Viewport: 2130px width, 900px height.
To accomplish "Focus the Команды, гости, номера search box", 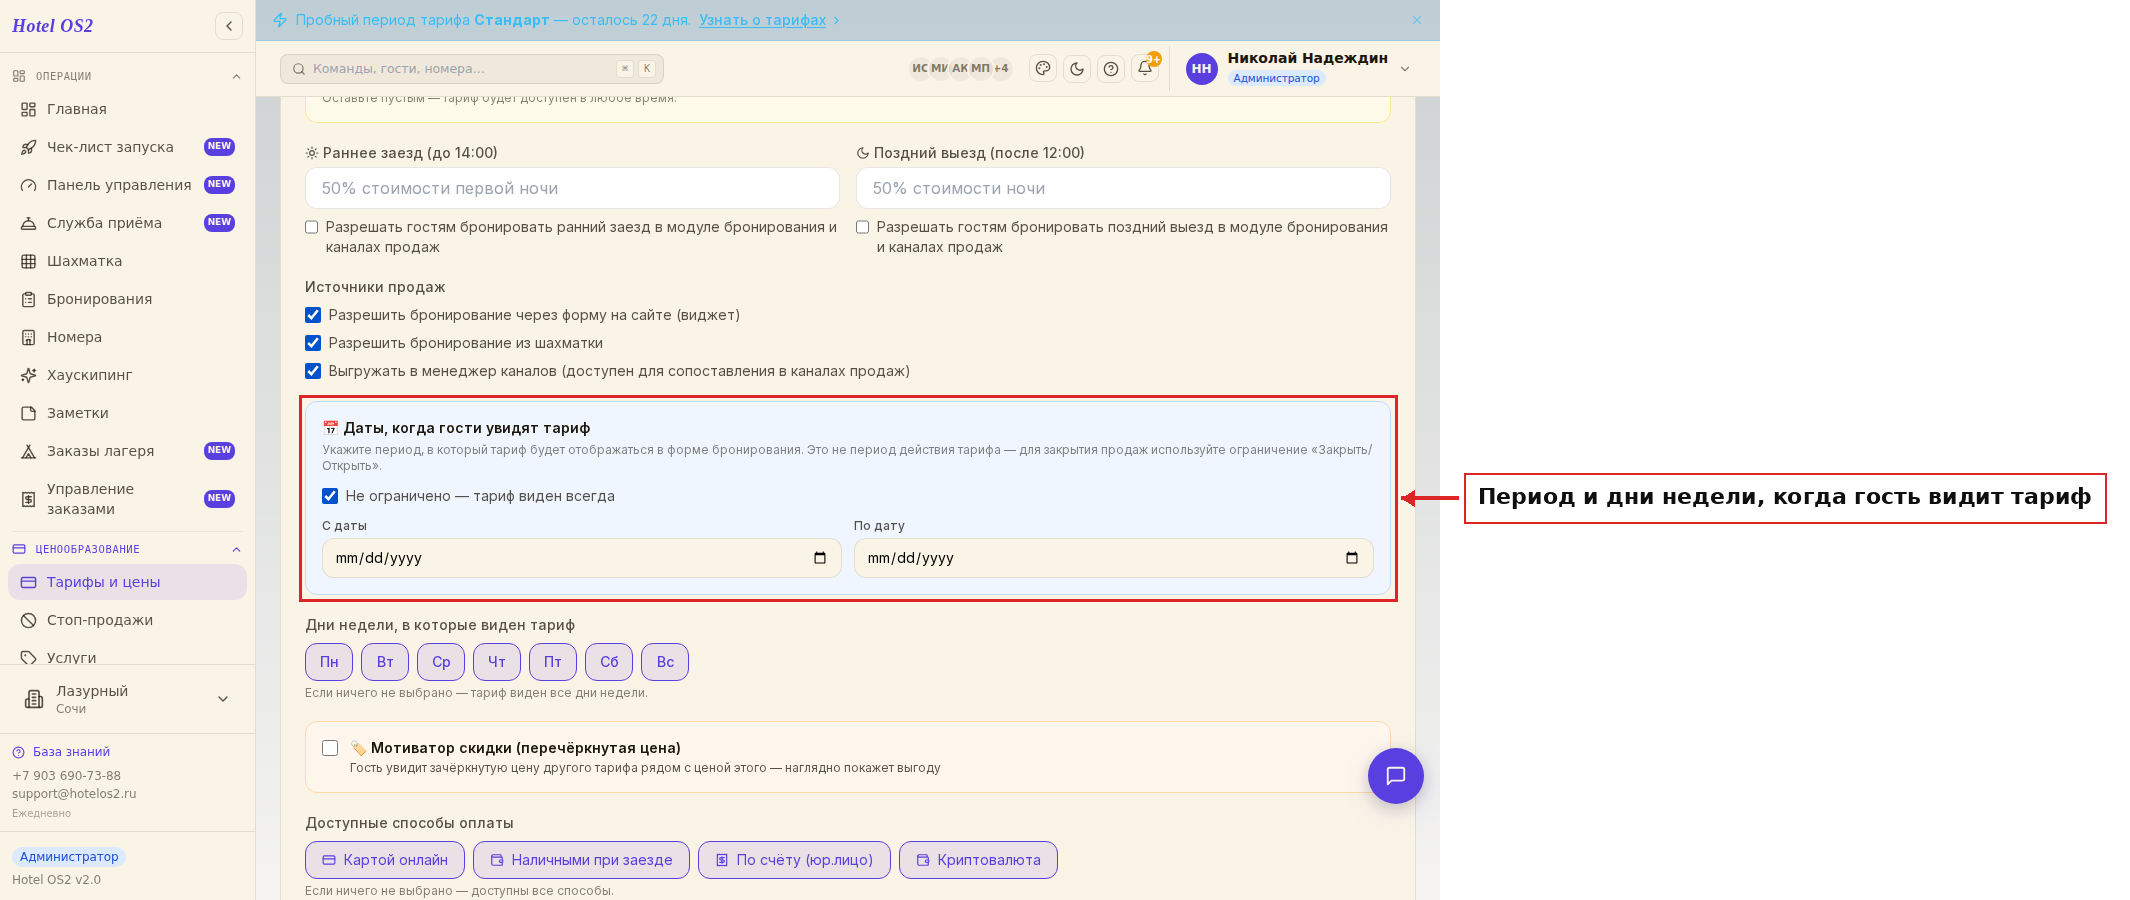I will 472,69.
